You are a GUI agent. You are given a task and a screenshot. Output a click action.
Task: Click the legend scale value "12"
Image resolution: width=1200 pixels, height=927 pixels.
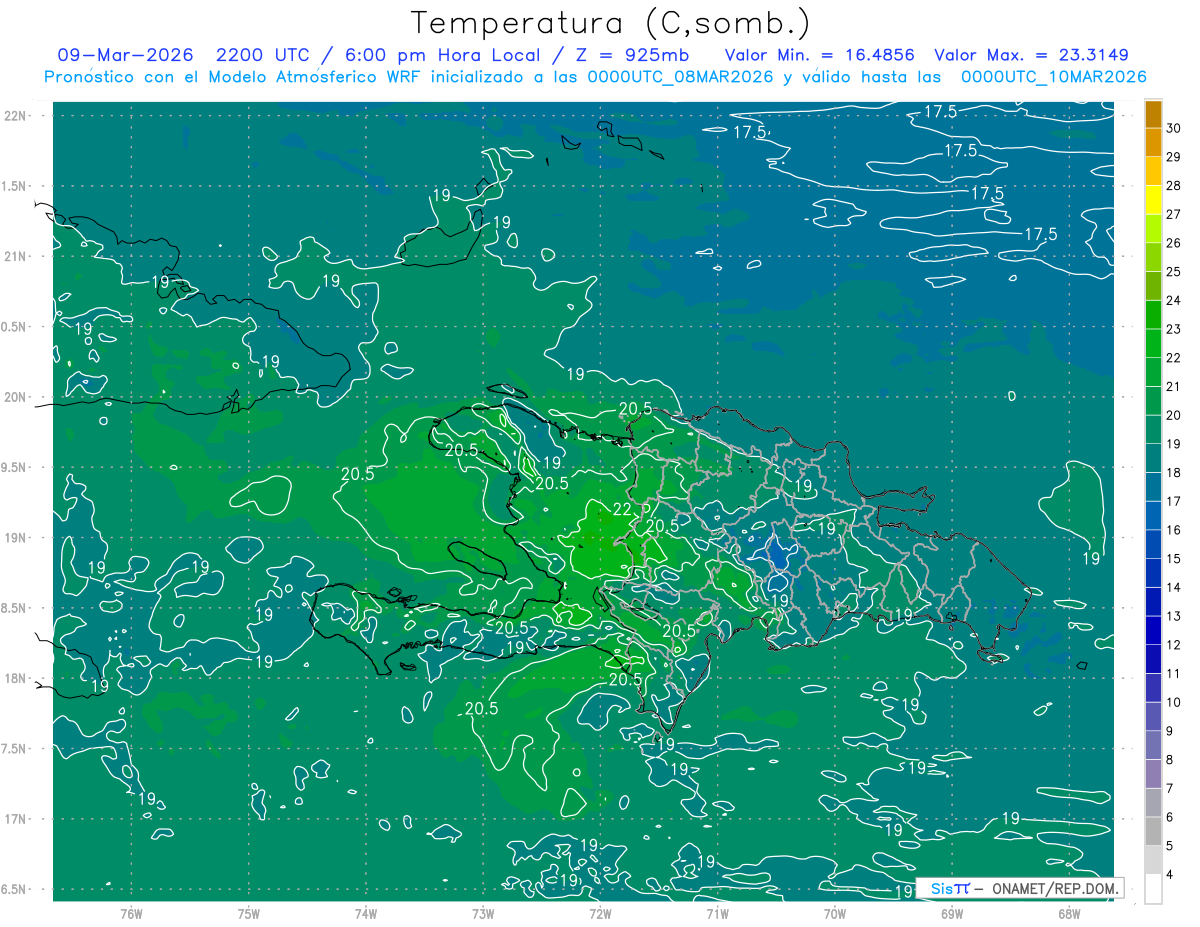1174,644
